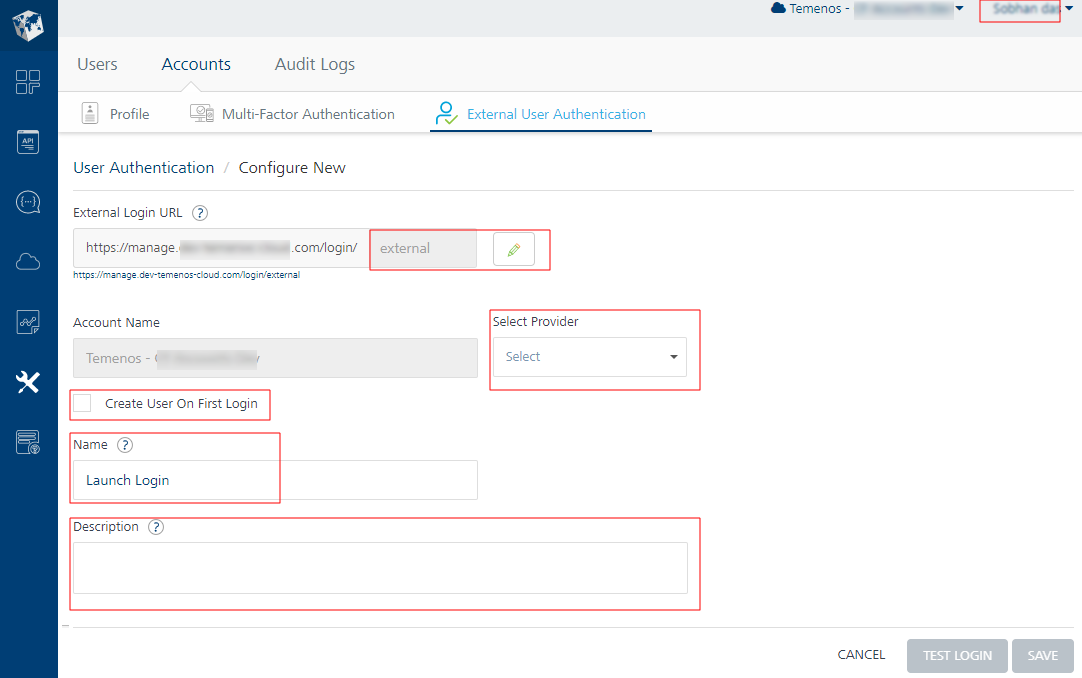Viewport: 1082px width, 678px height.
Task: Select the wrench settings sidebar icon
Action: 28,382
